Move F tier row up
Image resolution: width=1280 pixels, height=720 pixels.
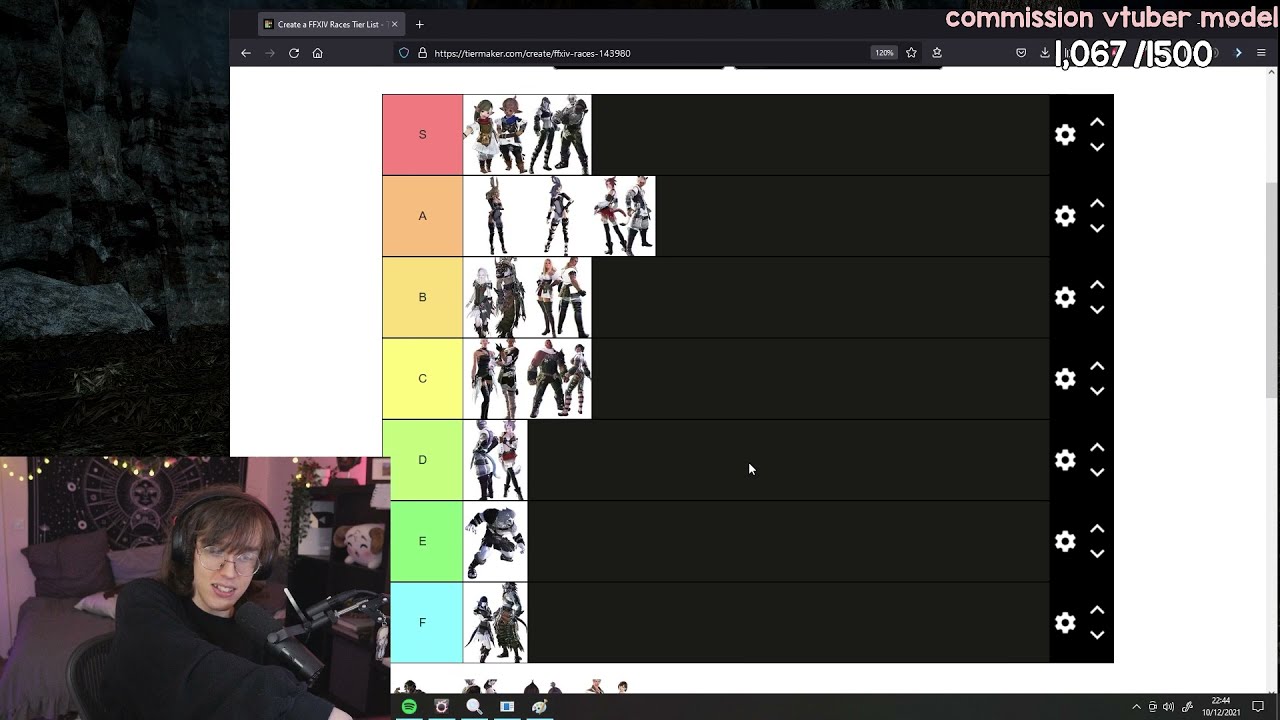(1097, 610)
